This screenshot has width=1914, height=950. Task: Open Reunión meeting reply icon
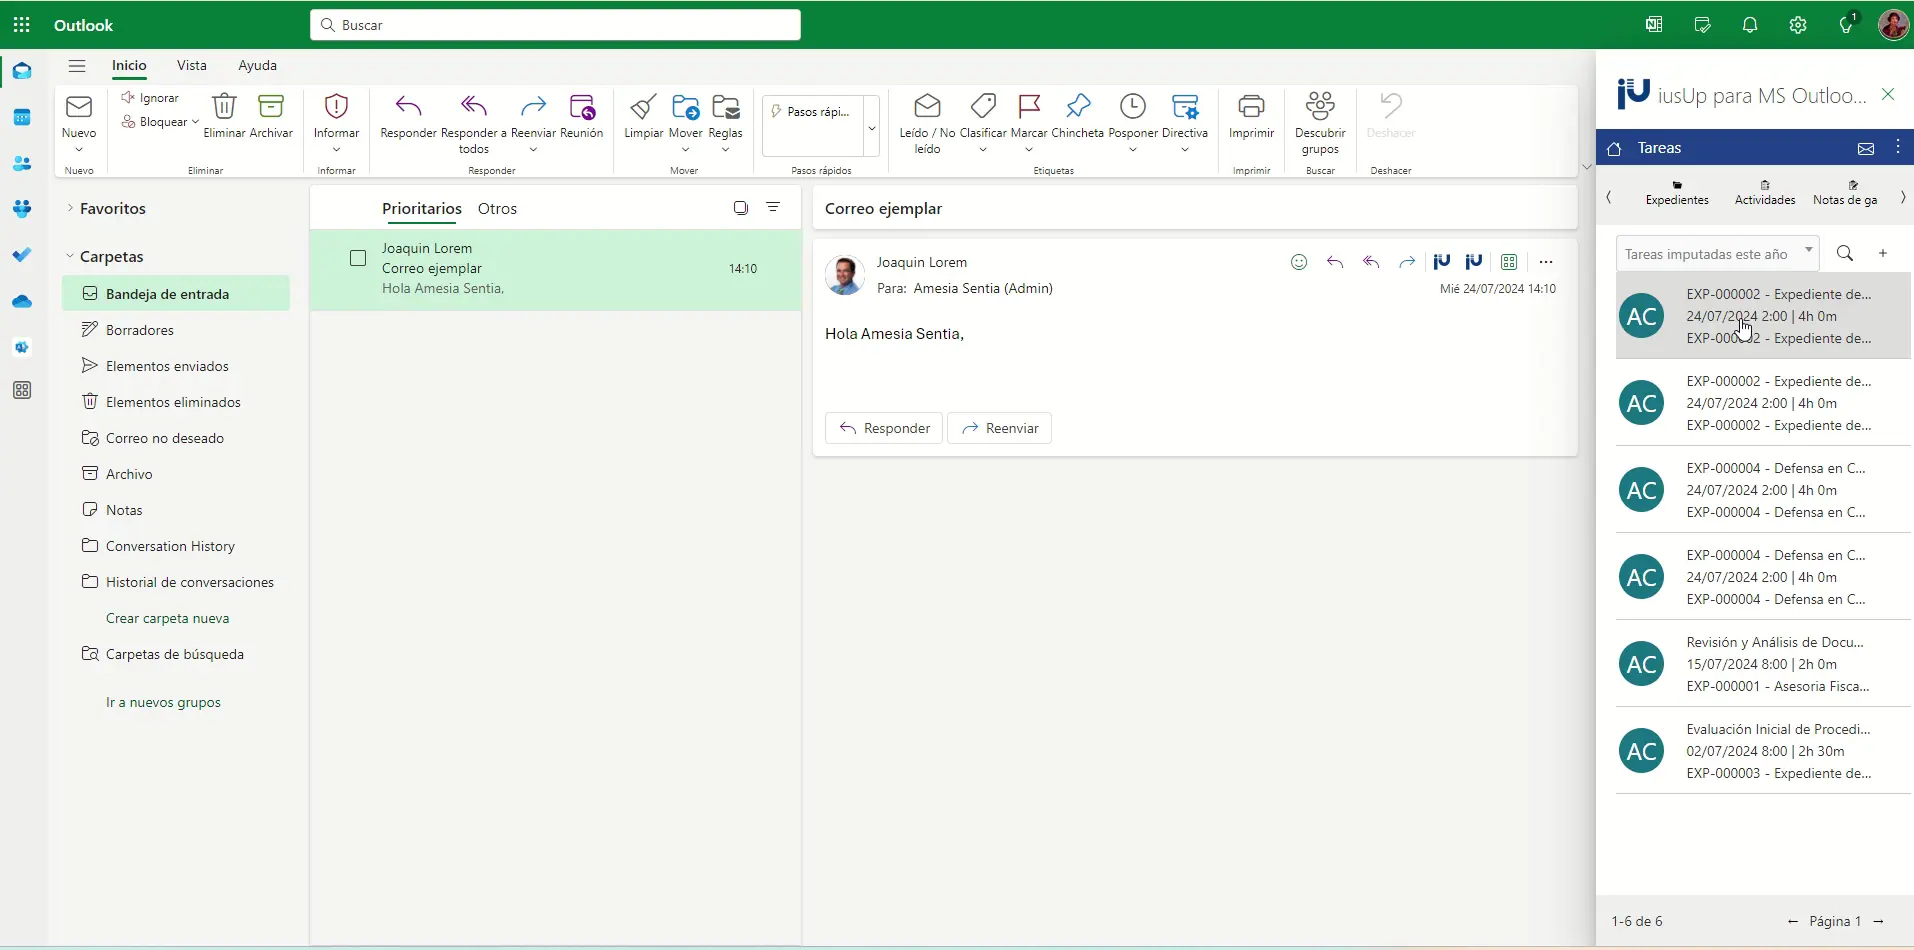(x=582, y=106)
